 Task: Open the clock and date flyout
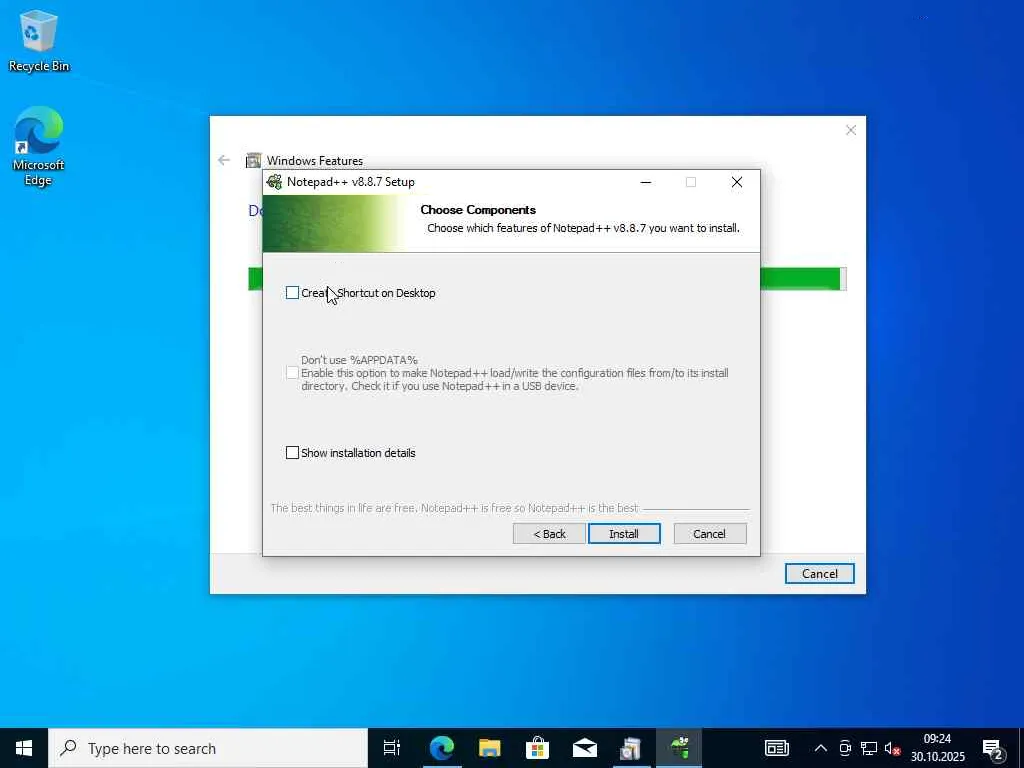click(x=937, y=748)
